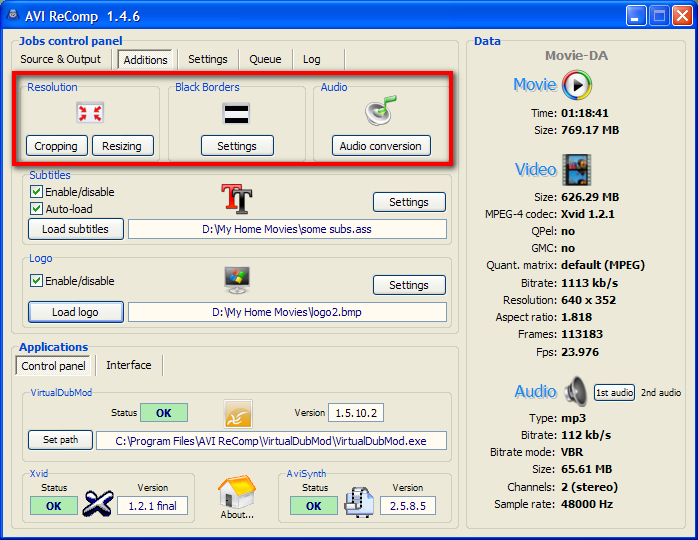This screenshot has width=698, height=540.
Task: Open the Queue tab
Action: point(265,59)
